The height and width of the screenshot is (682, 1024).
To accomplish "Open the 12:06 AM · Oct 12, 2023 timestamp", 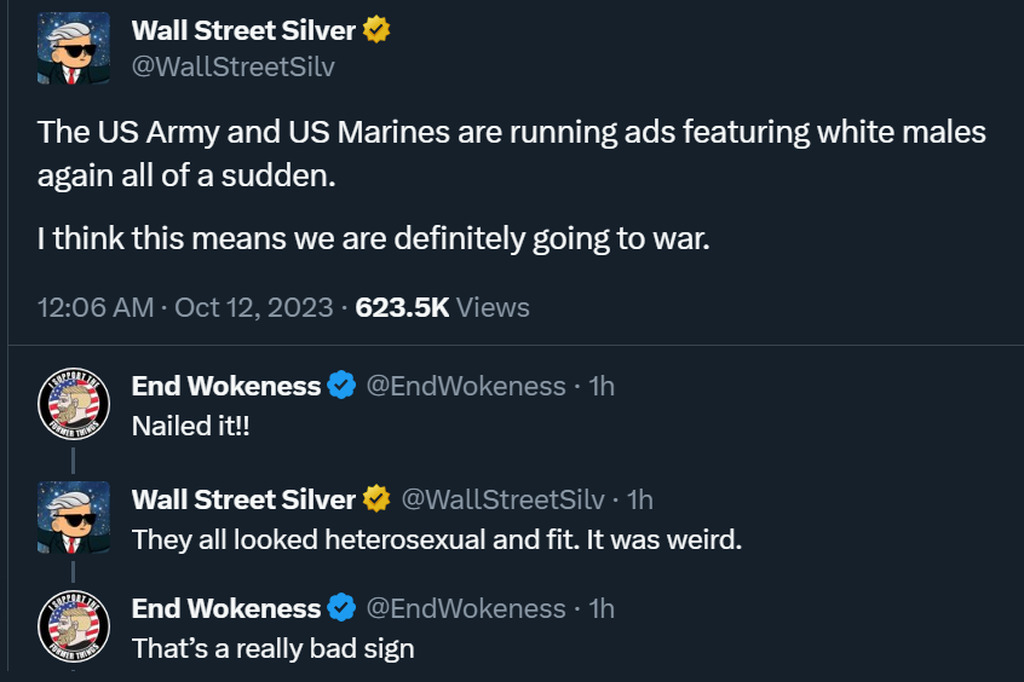I will [x=185, y=307].
